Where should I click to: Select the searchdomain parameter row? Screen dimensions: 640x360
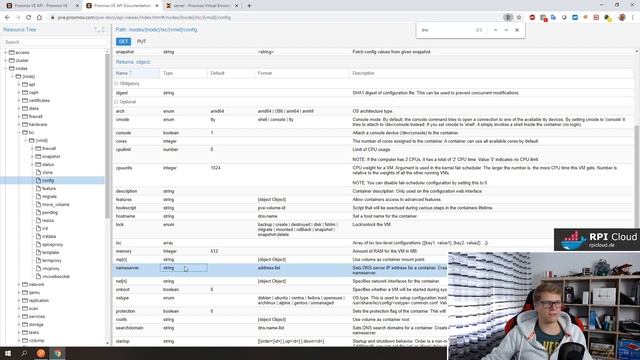280,330
